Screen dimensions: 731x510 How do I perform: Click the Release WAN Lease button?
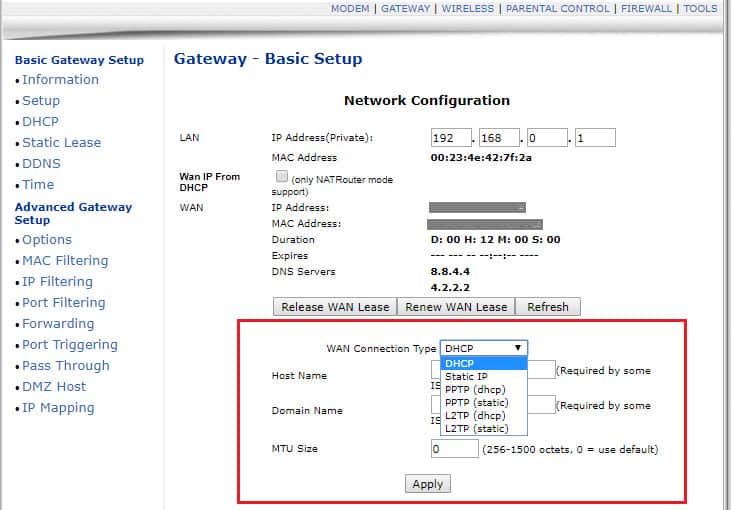pyautogui.click(x=335, y=307)
